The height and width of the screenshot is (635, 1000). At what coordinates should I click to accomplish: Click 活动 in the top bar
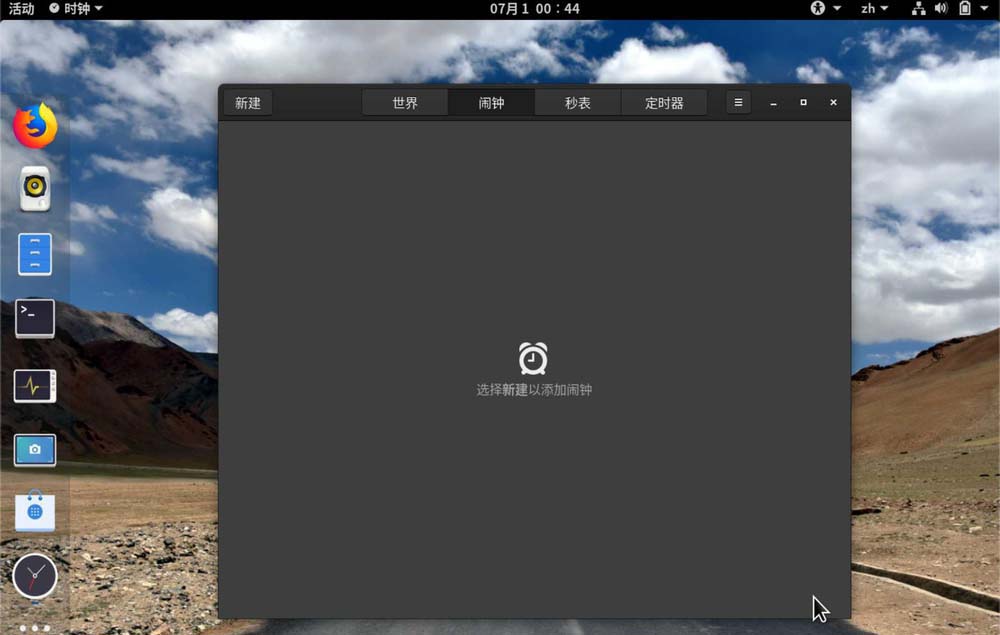[21, 9]
